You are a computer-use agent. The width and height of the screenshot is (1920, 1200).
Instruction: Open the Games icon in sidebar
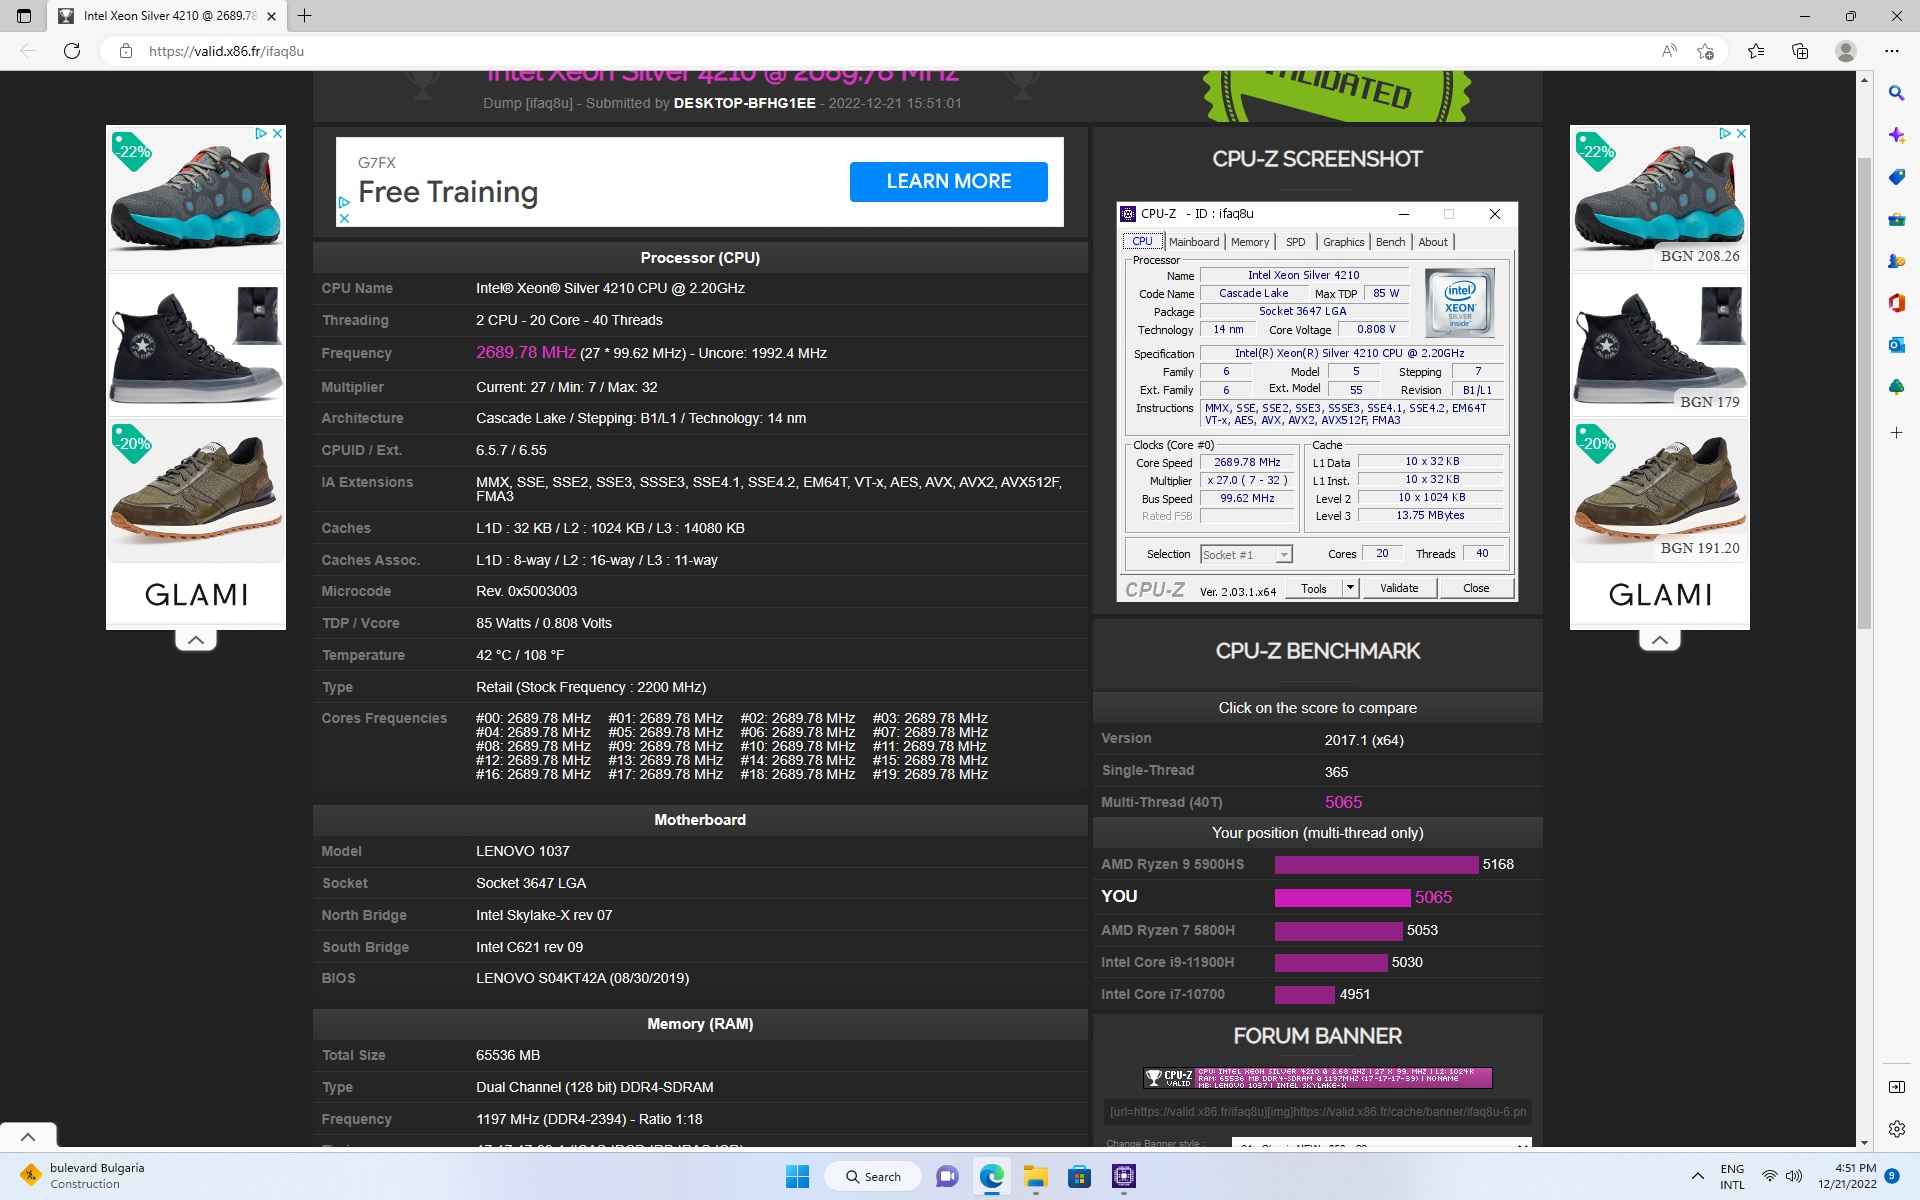coord(1896,261)
